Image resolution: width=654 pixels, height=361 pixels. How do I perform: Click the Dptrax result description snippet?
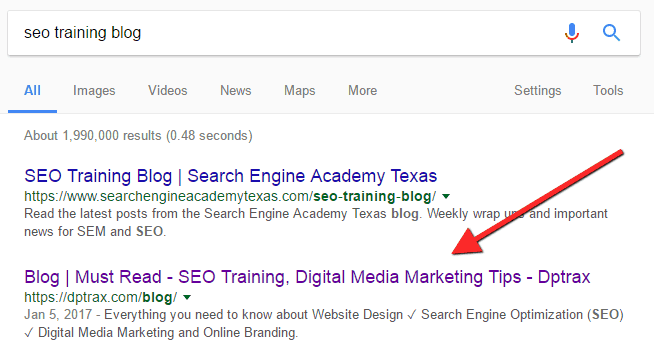pyautogui.click(x=324, y=323)
